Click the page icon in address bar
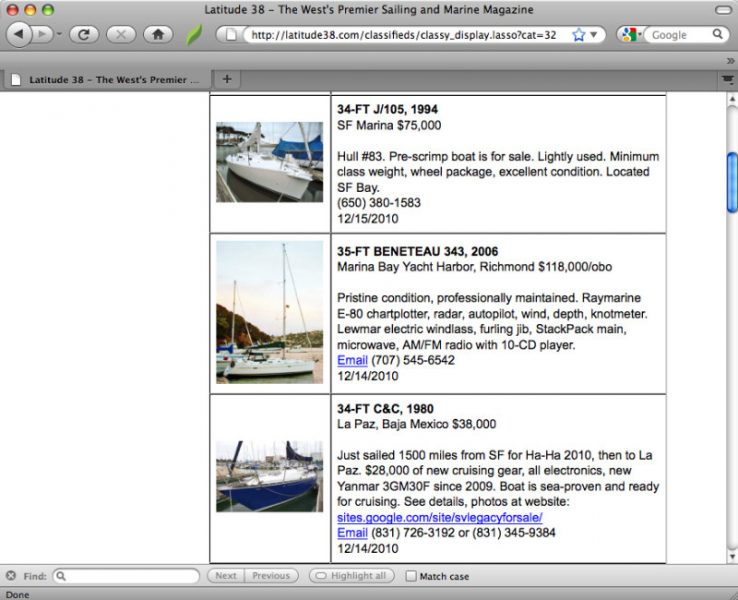Image resolution: width=738 pixels, height=600 pixels. pyautogui.click(x=231, y=35)
